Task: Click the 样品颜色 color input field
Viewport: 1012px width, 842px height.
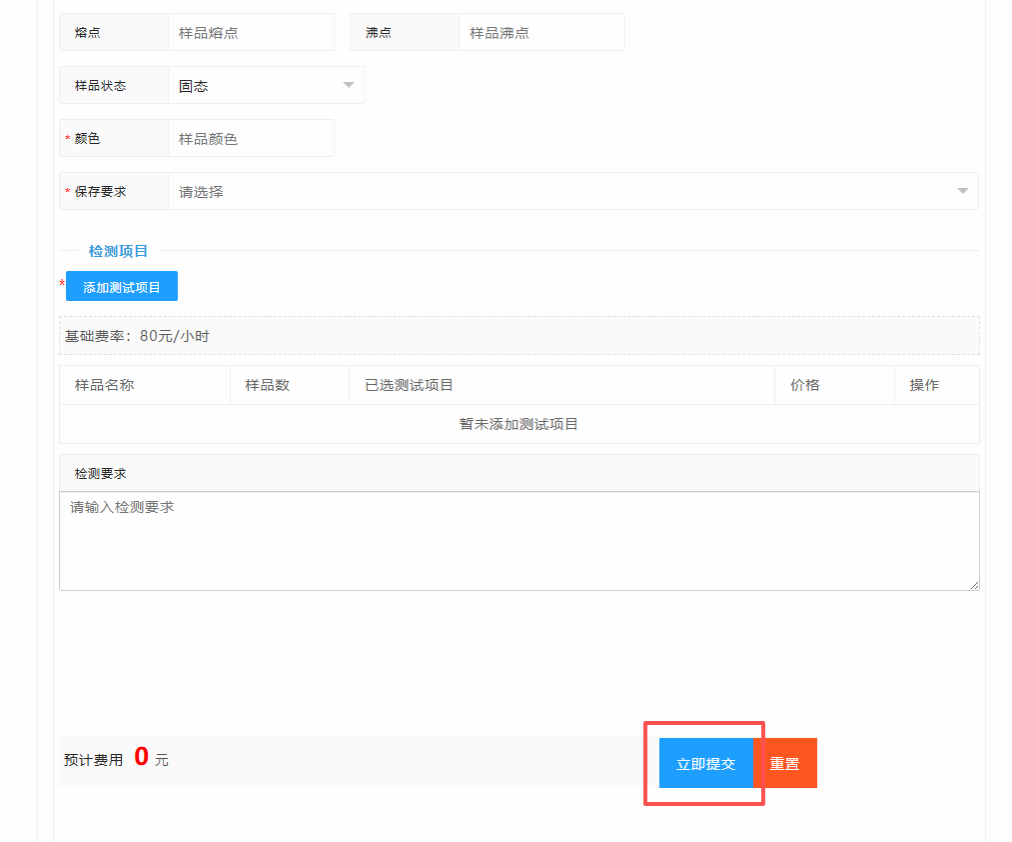Action: pyautogui.click(x=251, y=138)
